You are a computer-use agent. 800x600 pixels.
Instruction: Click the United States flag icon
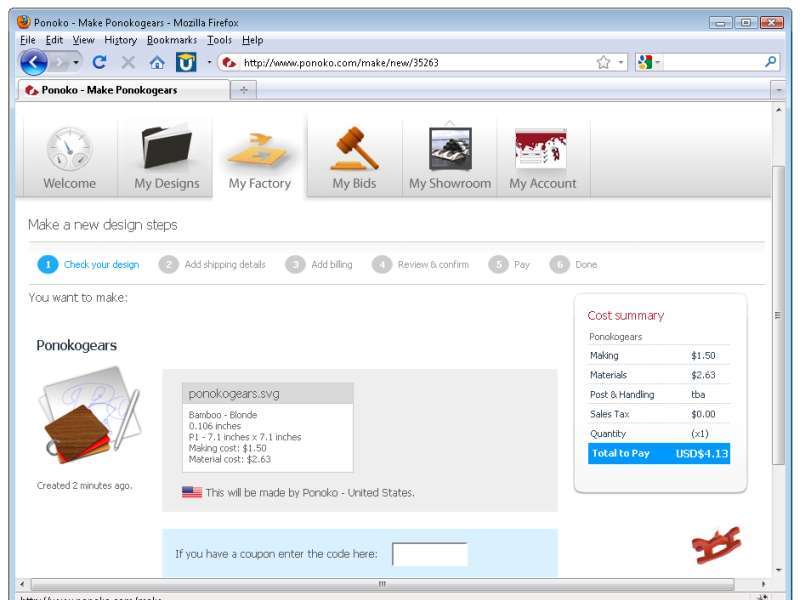click(x=192, y=492)
